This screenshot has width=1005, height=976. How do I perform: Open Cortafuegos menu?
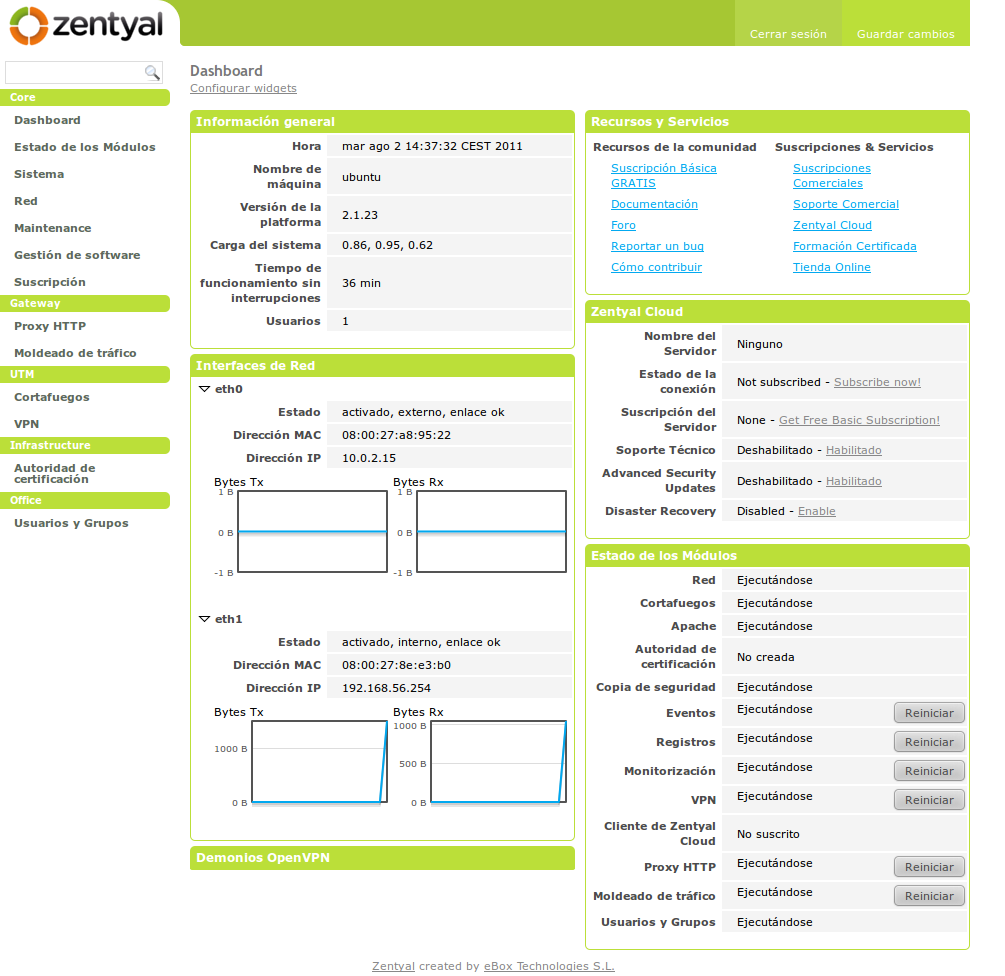click(x=52, y=397)
